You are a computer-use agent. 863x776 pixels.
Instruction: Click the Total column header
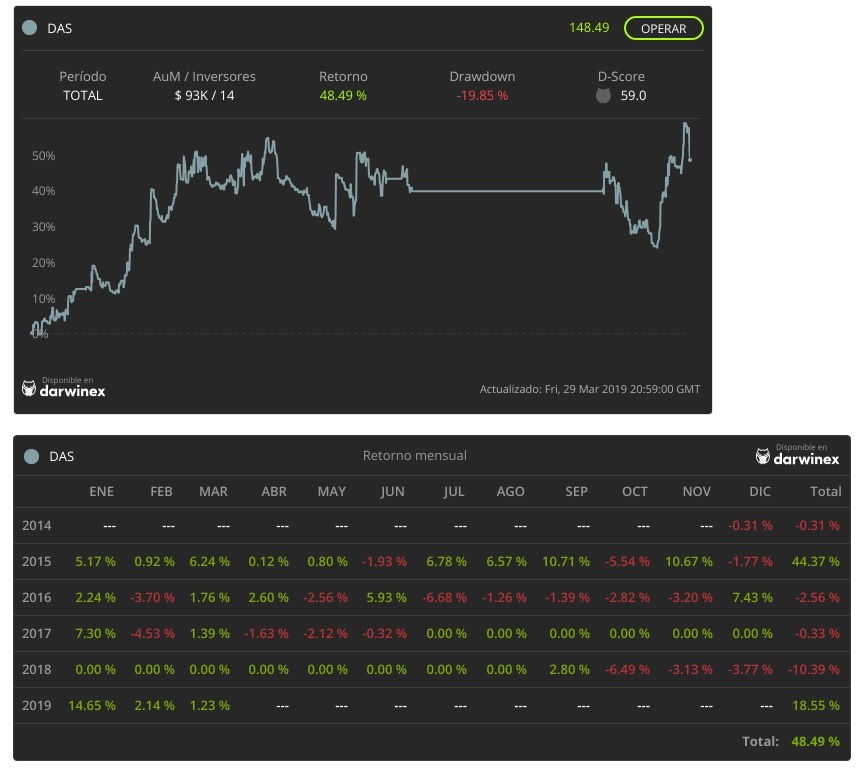coord(825,491)
